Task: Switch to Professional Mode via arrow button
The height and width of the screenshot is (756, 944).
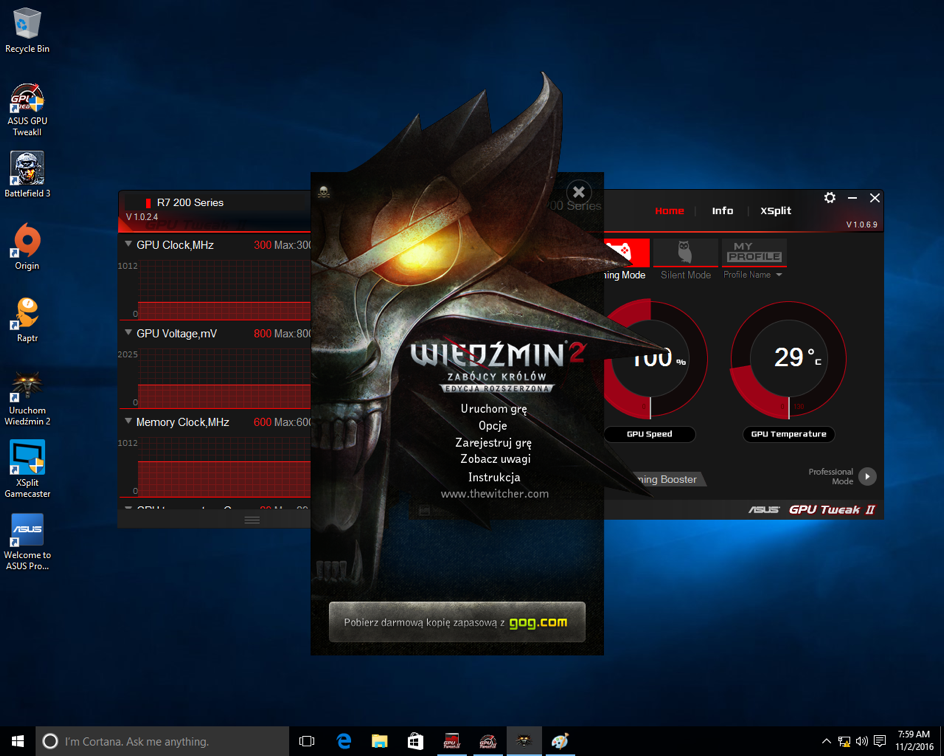Action: click(867, 477)
